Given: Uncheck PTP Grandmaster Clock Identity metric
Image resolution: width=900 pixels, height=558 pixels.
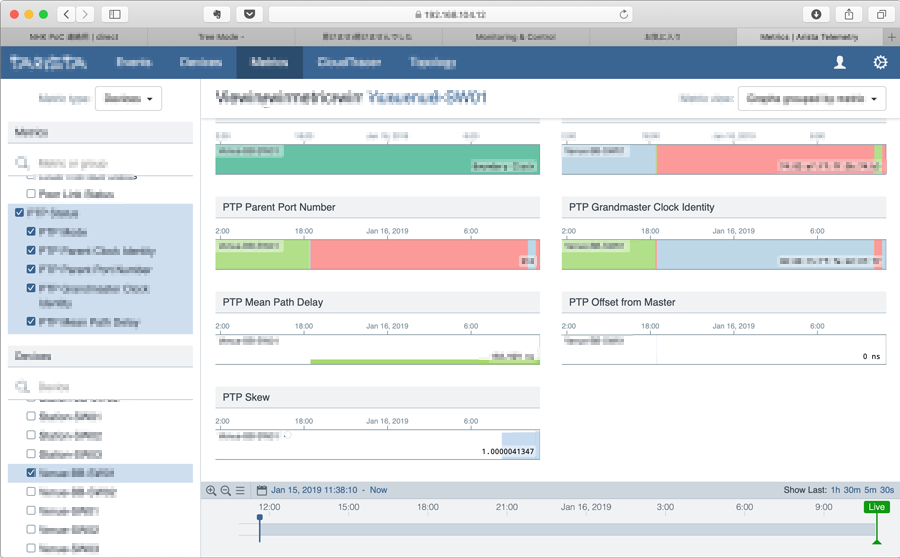Looking at the screenshot, I should pos(31,288).
